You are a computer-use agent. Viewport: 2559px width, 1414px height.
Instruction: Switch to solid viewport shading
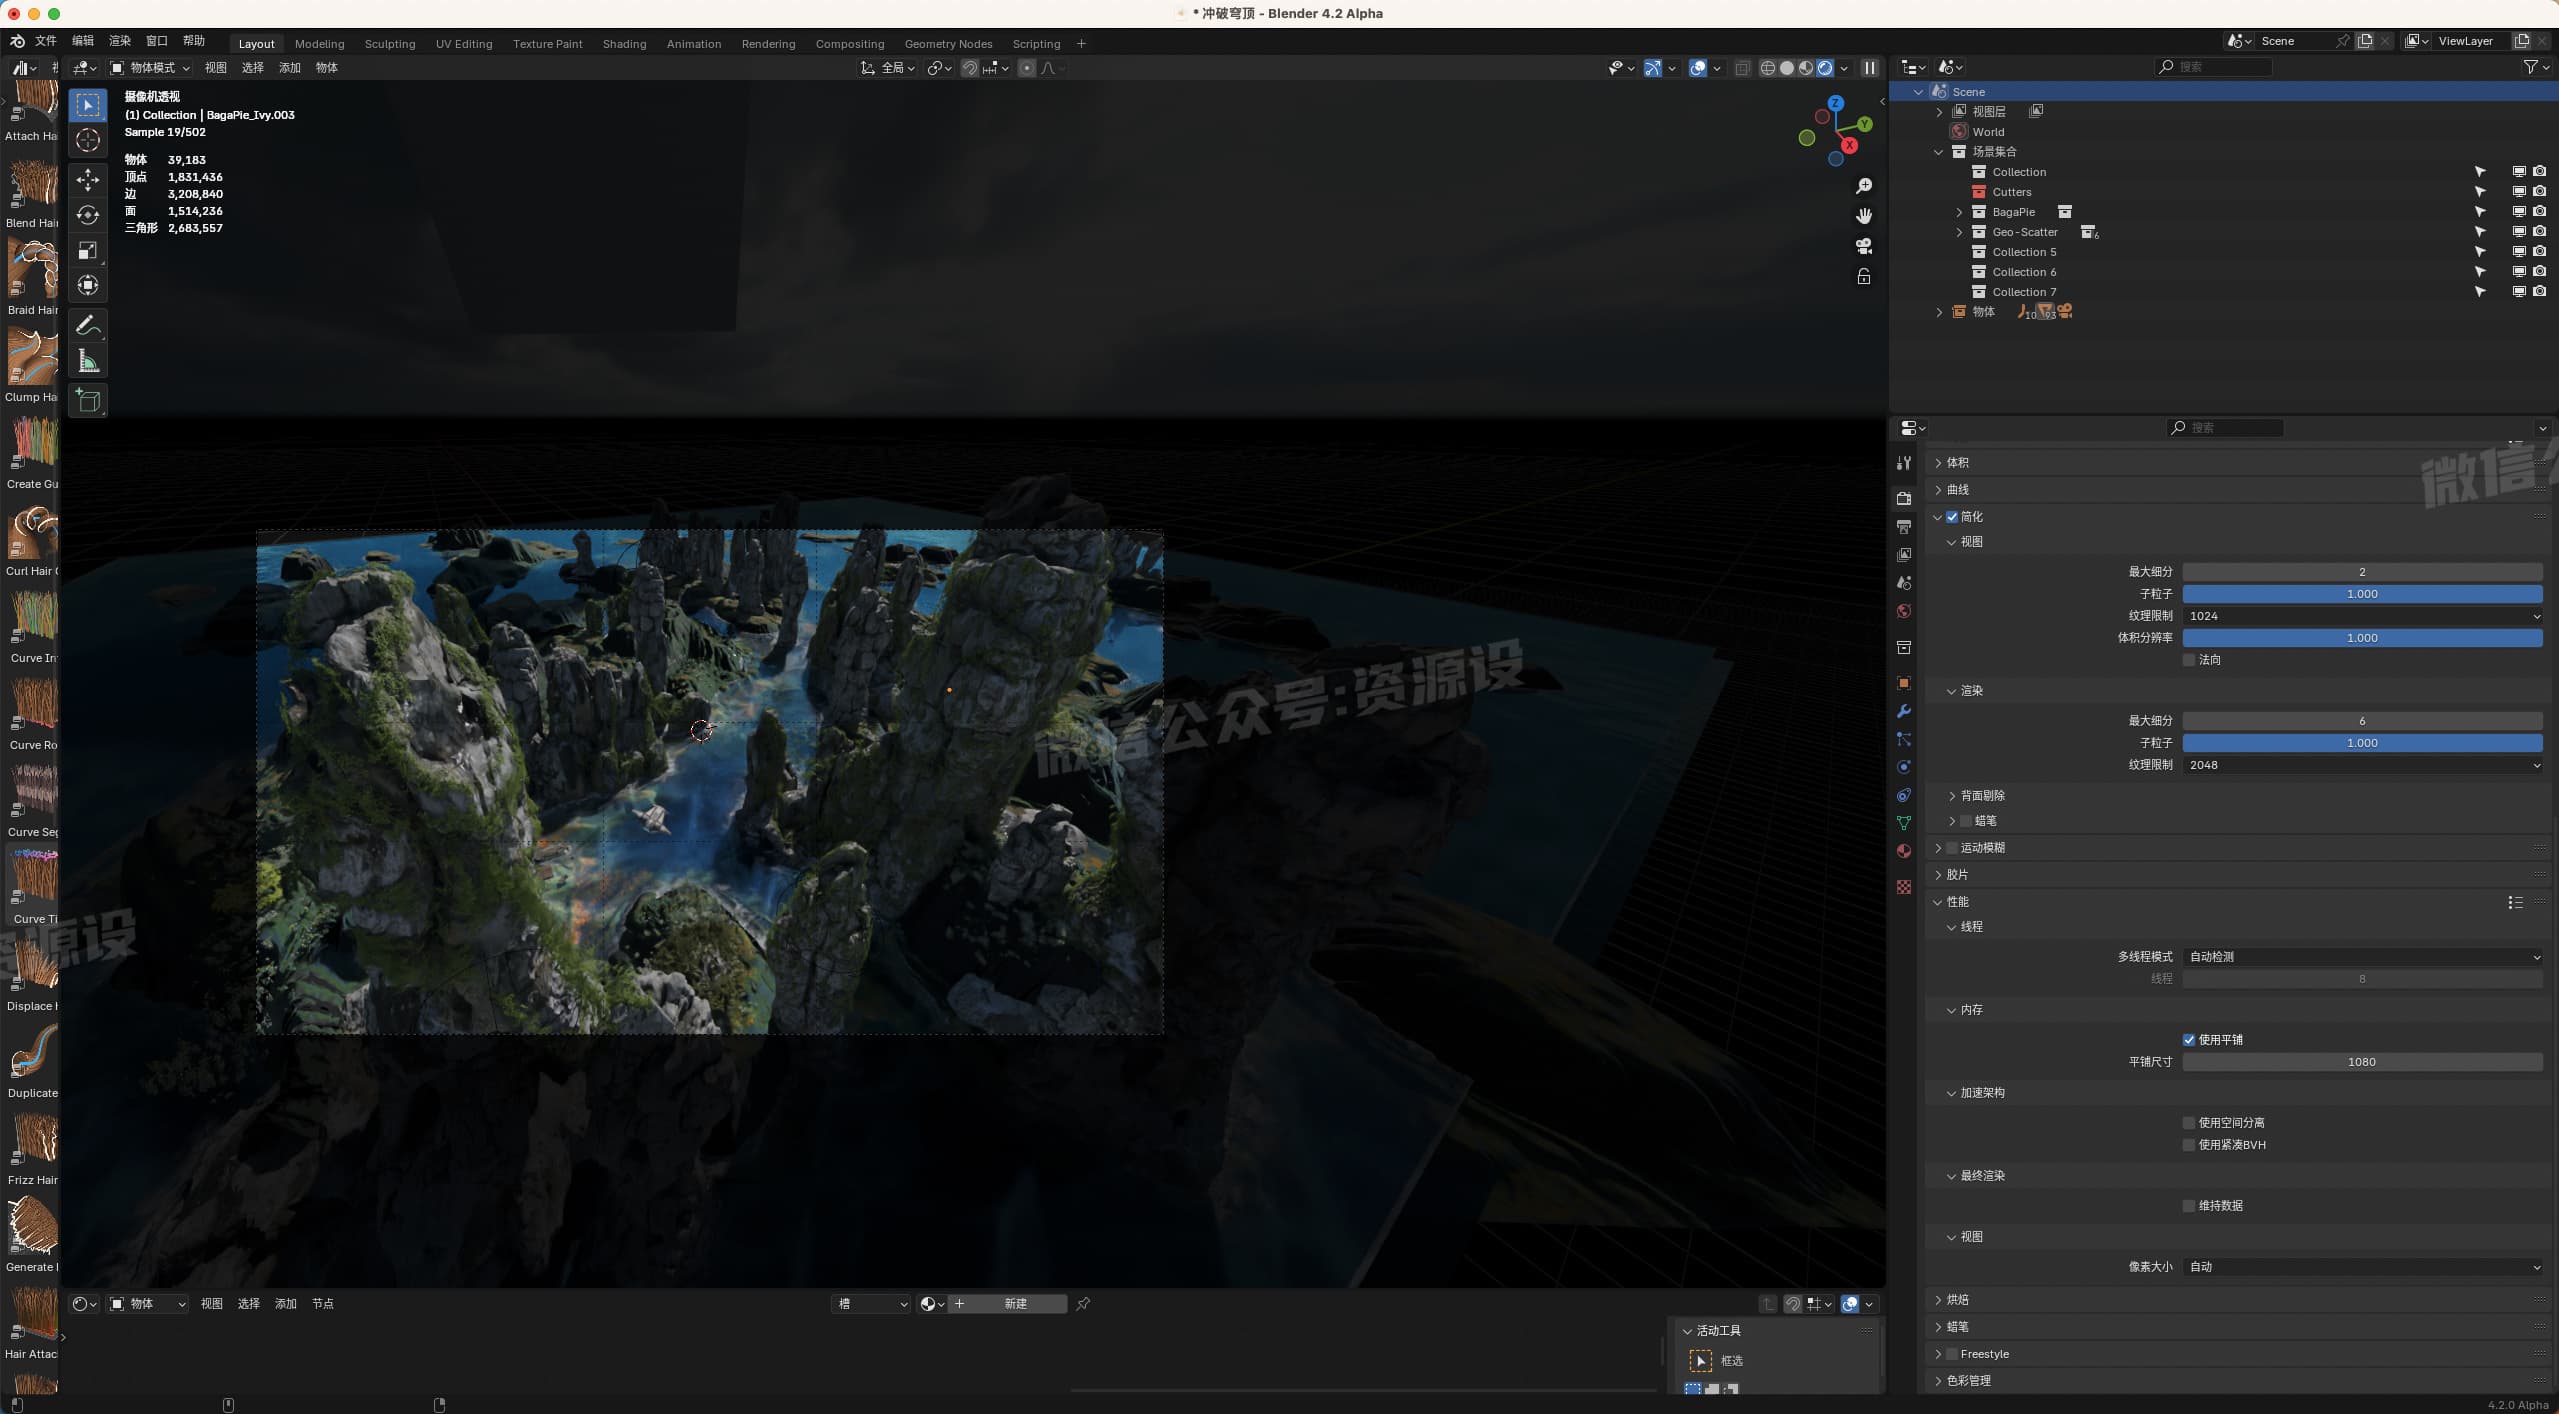1787,68
